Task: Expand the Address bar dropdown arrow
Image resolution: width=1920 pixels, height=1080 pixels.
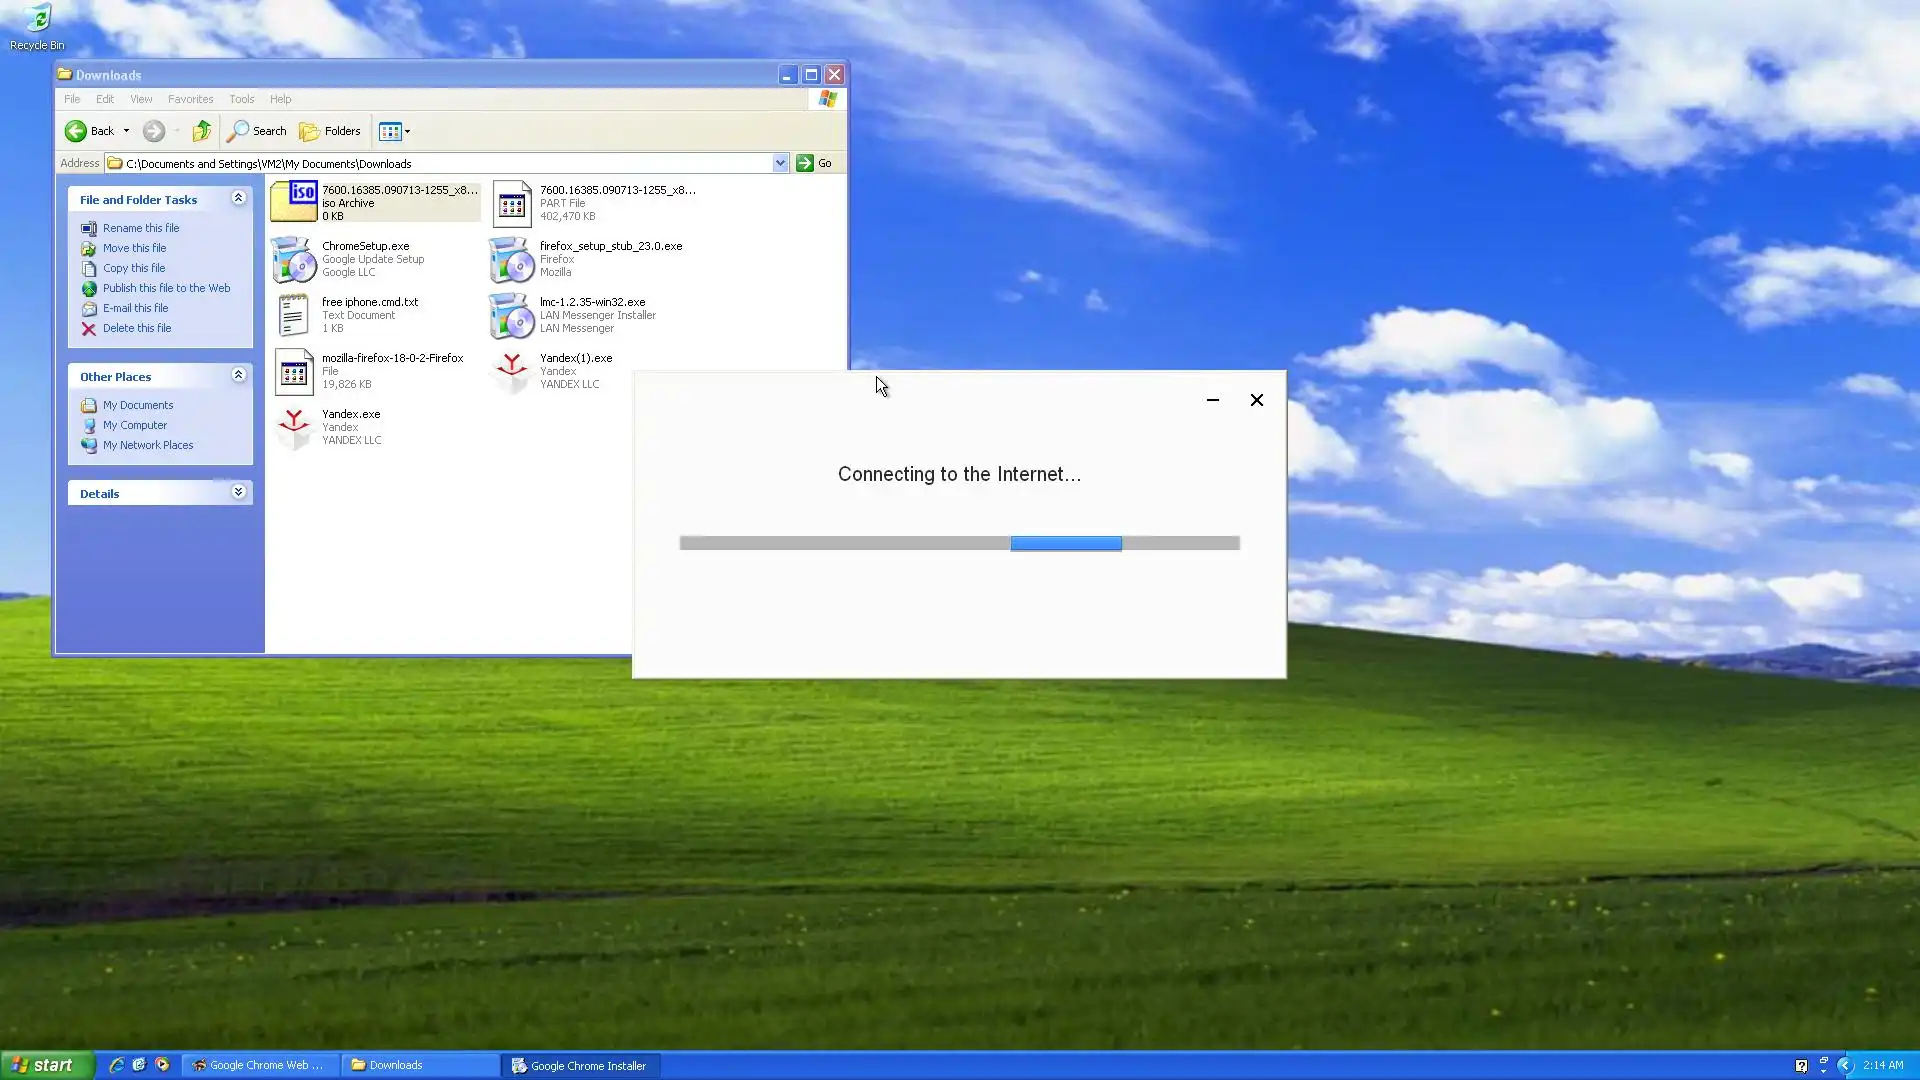Action: (780, 163)
